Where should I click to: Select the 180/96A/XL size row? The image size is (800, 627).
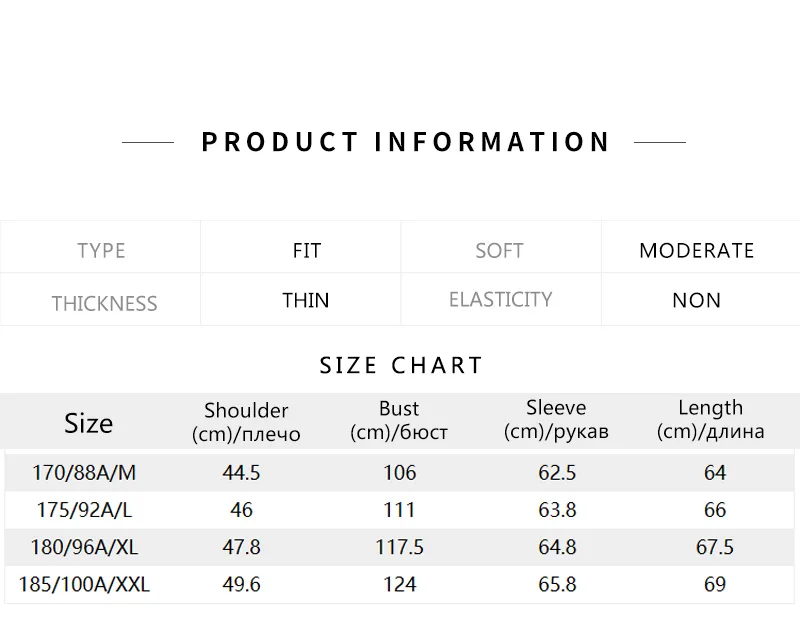pos(399,547)
